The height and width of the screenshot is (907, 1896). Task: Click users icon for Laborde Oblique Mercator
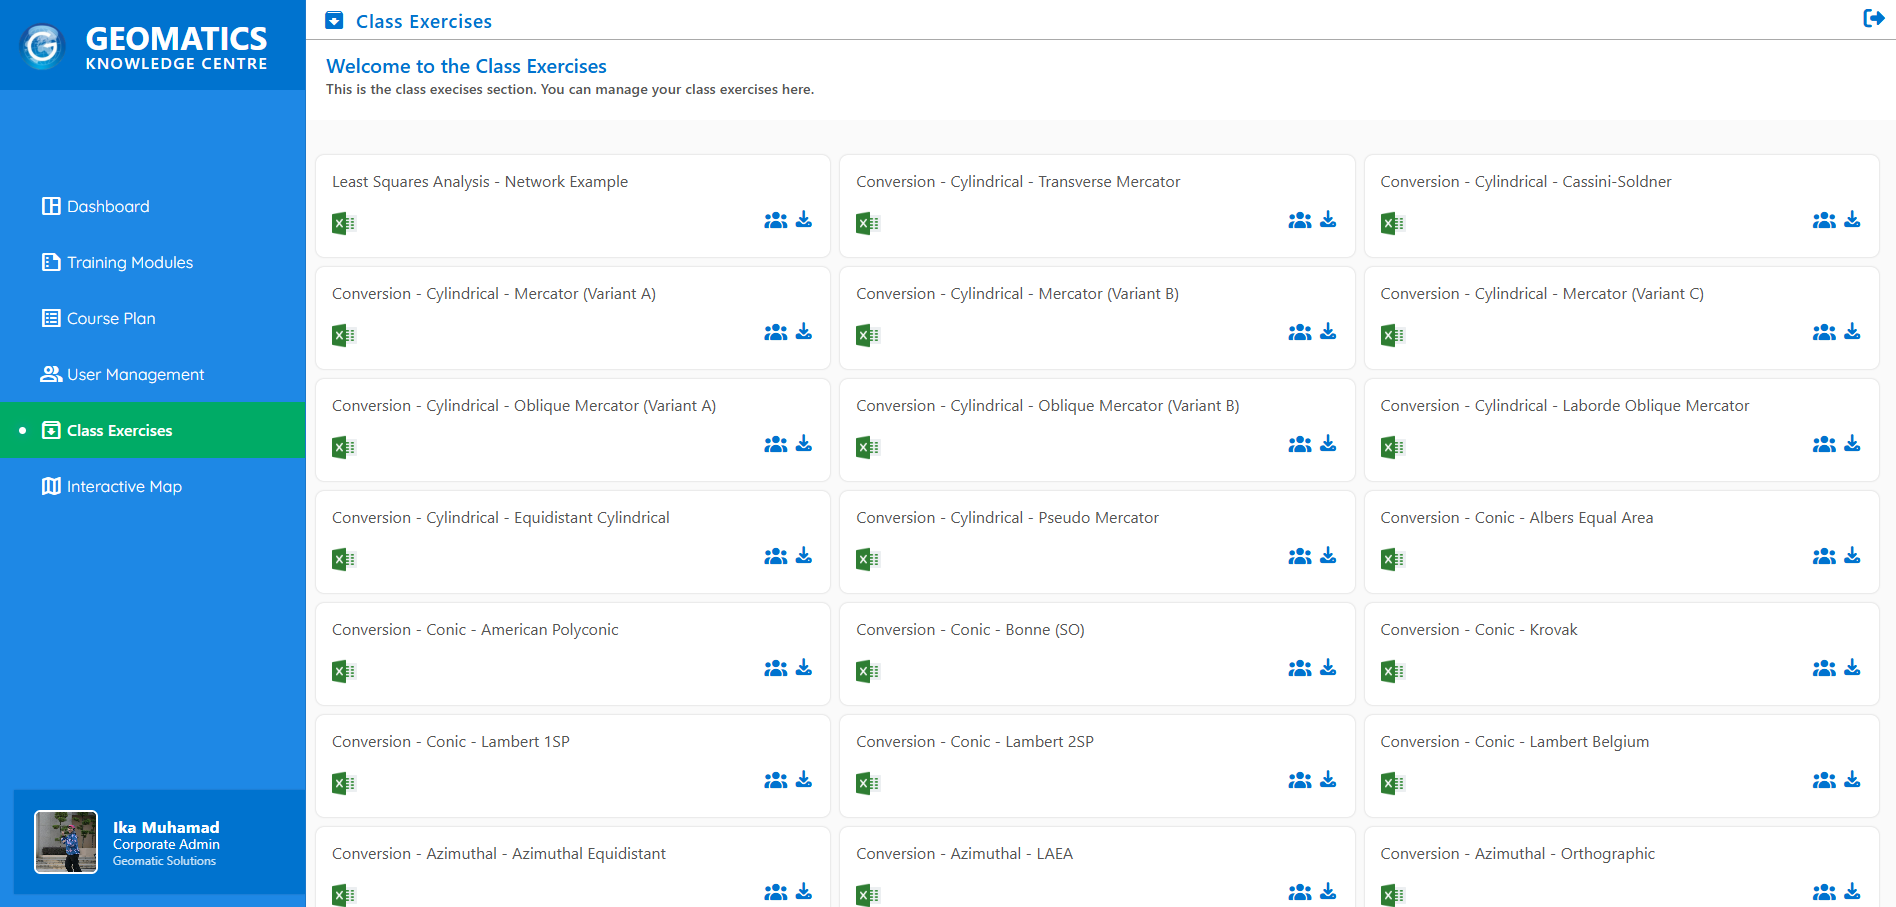tap(1823, 444)
